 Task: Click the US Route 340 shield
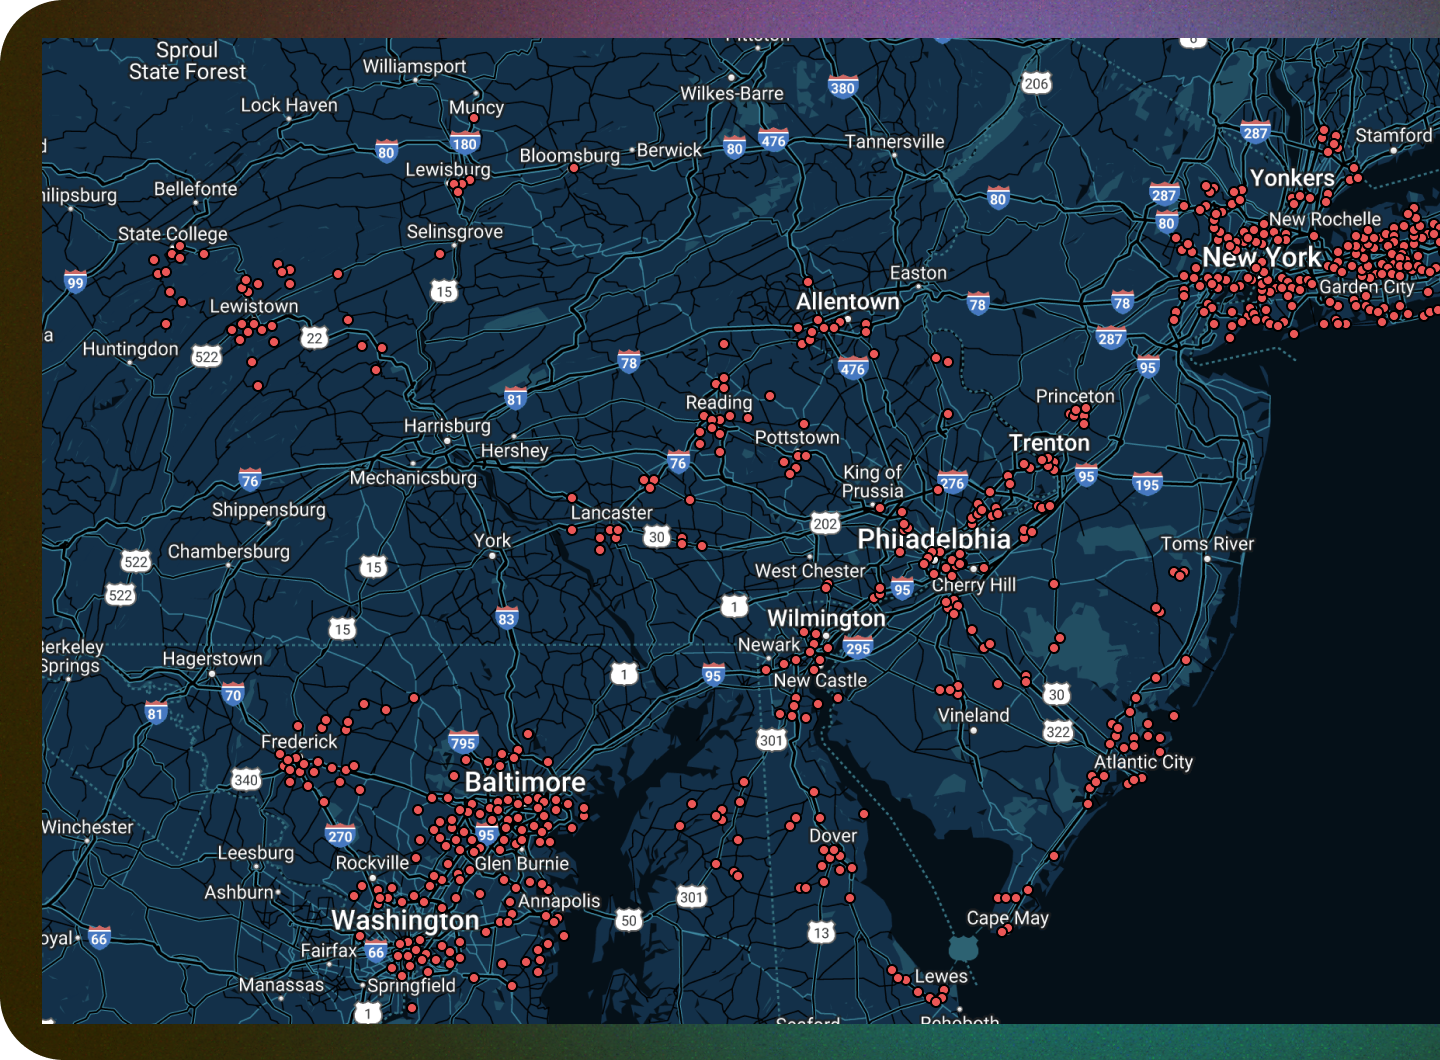click(x=246, y=779)
